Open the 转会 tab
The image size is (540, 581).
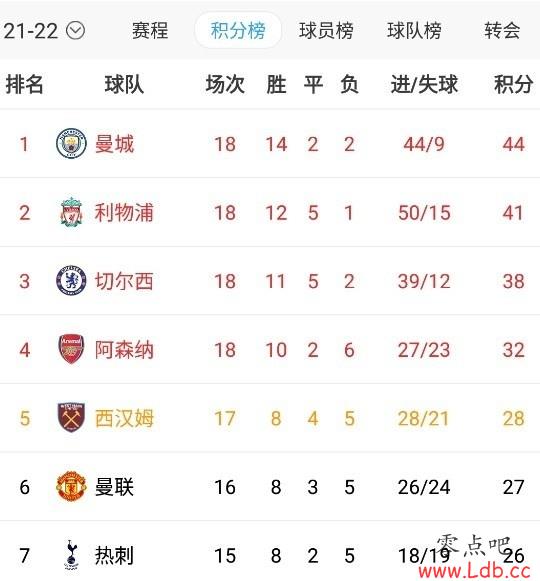click(502, 30)
